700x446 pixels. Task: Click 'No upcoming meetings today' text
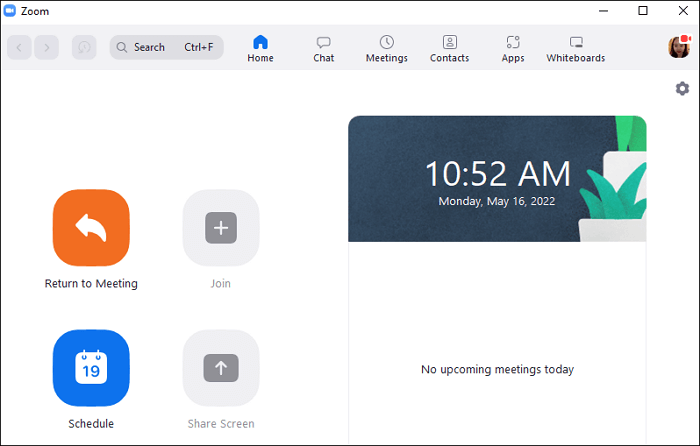pos(497,370)
